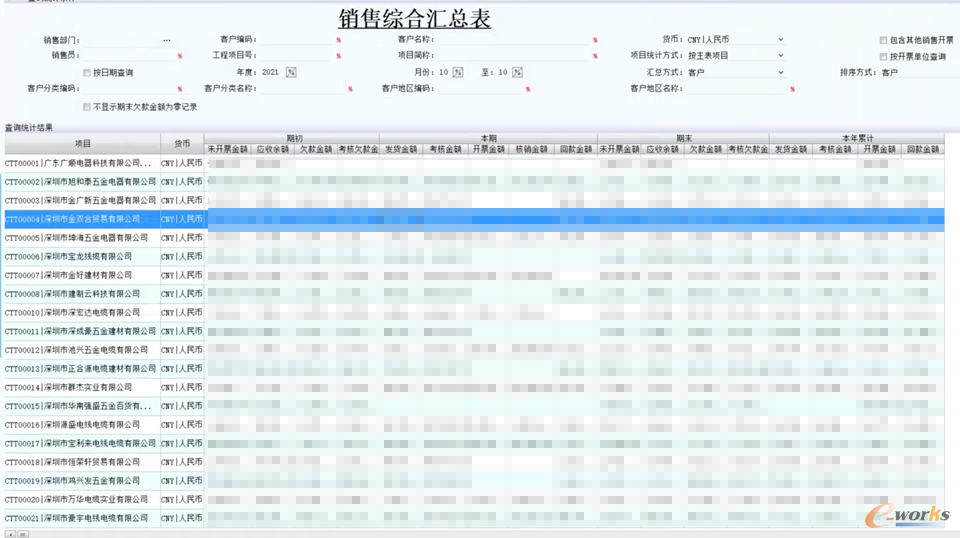The height and width of the screenshot is (538, 960).
Task: Click the 客户地区名称 input field
Action: pos(737,89)
